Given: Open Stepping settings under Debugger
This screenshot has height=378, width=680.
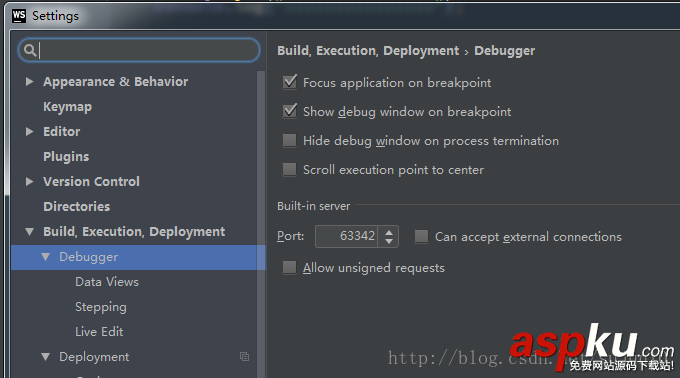Looking at the screenshot, I should (x=101, y=307).
